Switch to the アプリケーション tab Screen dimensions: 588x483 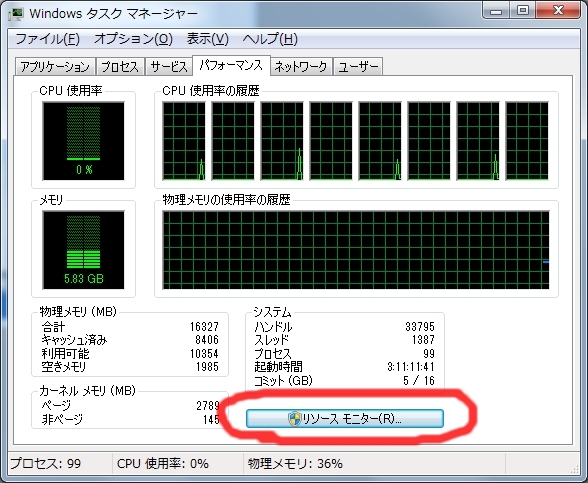(x=55, y=67)
